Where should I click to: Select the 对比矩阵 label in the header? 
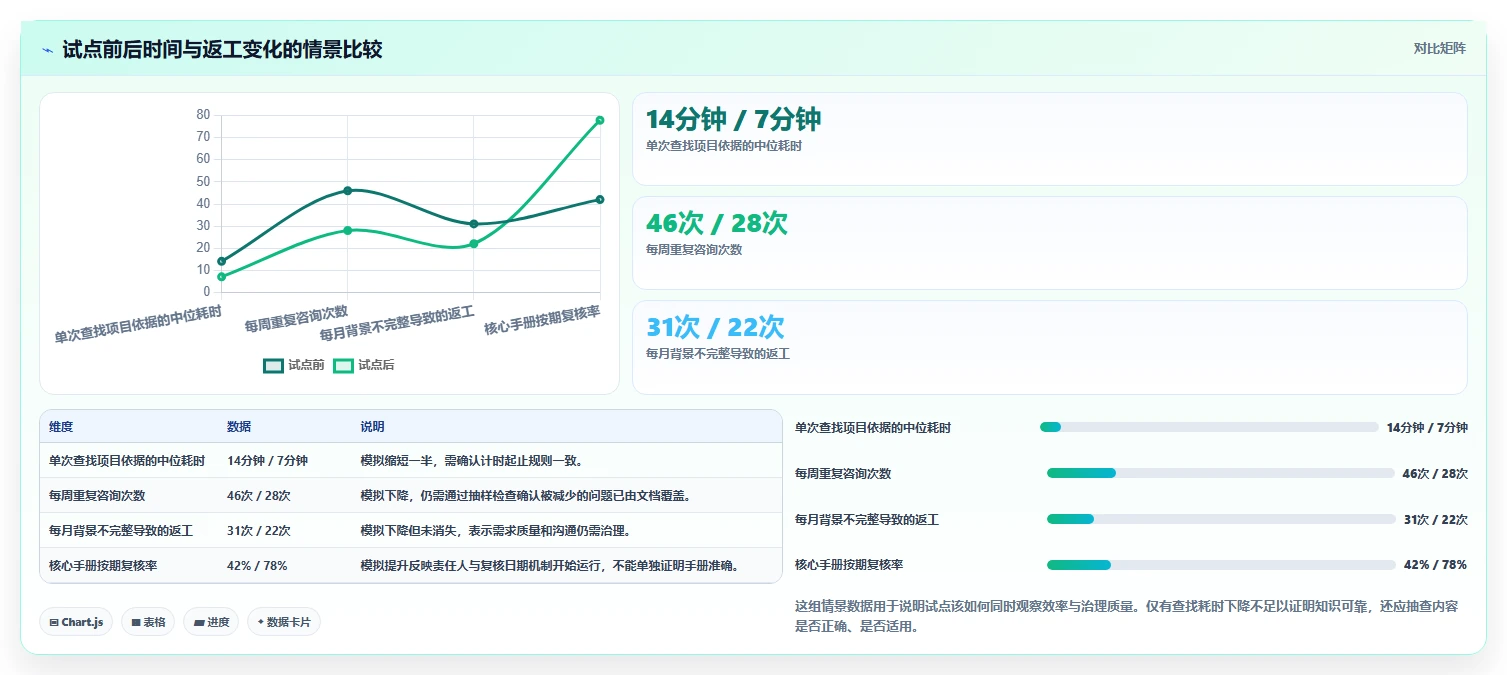[x=1439, y=48]
